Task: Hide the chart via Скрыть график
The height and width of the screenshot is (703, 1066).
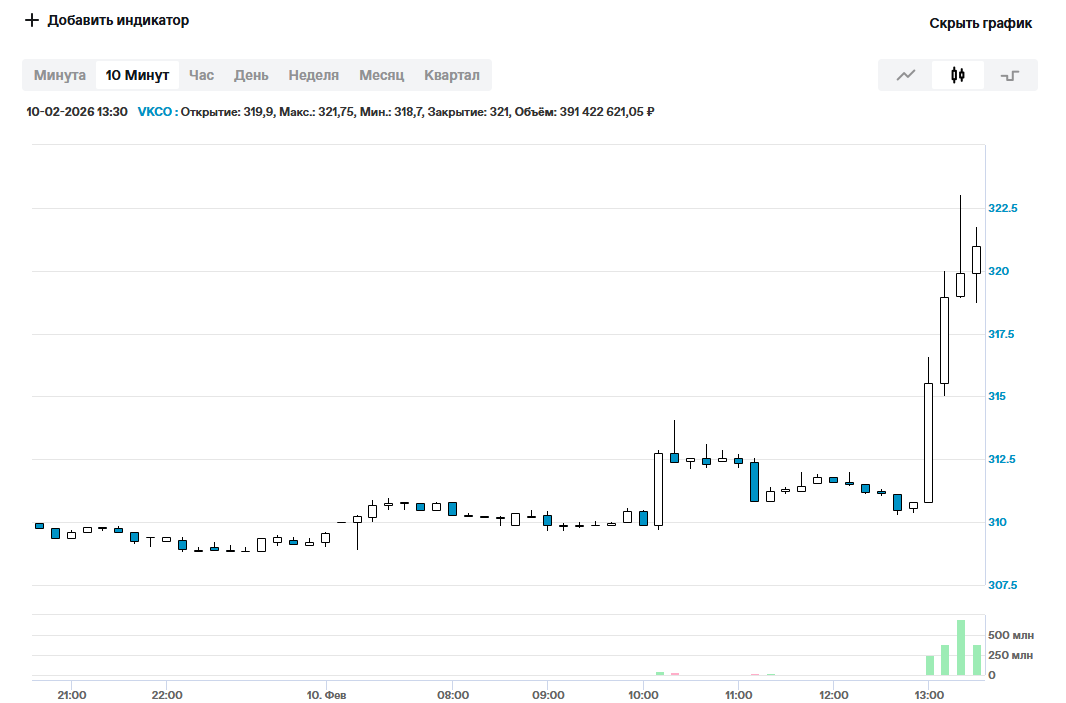Action: (x=980, y=23)
